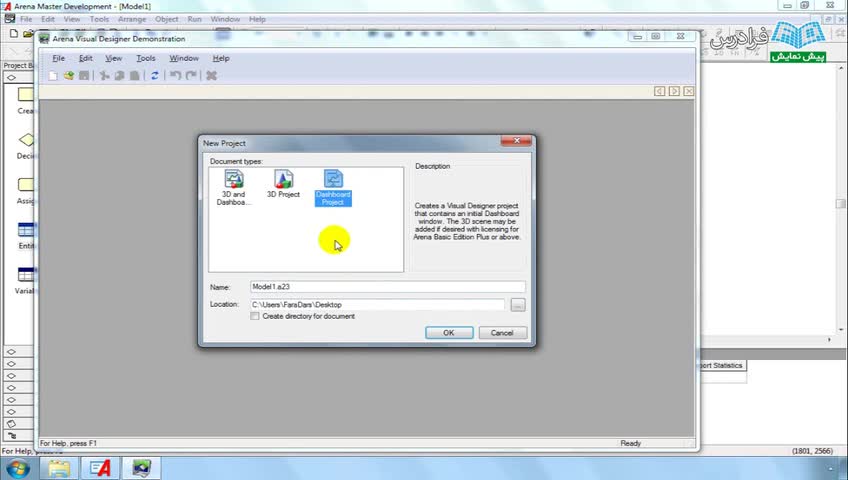Open Visual Designer File menu
This screenshot has height=480, width=848.
pyautogui.click(x=58, y=58)
